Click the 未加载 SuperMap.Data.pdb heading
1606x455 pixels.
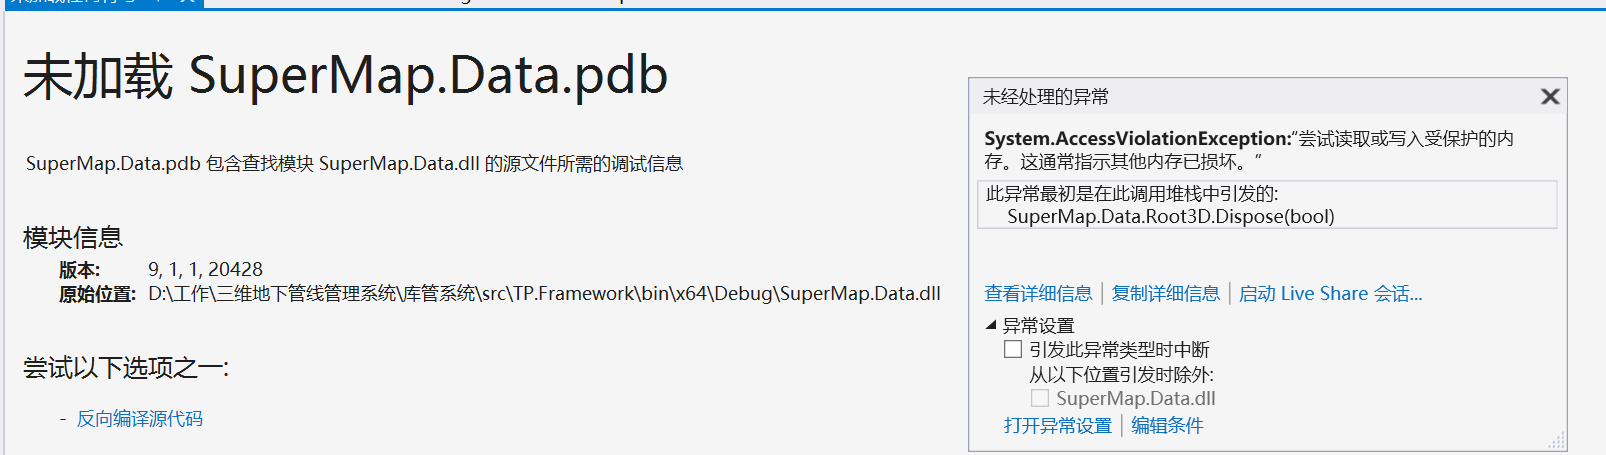click(345, 76)
